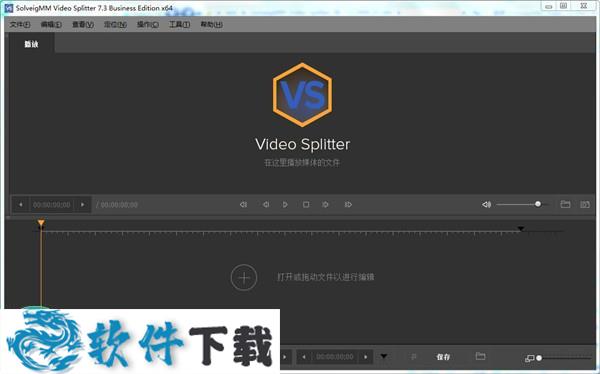Step forward one frame with the next-frame icon
600x374 pixels.
(x=325, y=205)
